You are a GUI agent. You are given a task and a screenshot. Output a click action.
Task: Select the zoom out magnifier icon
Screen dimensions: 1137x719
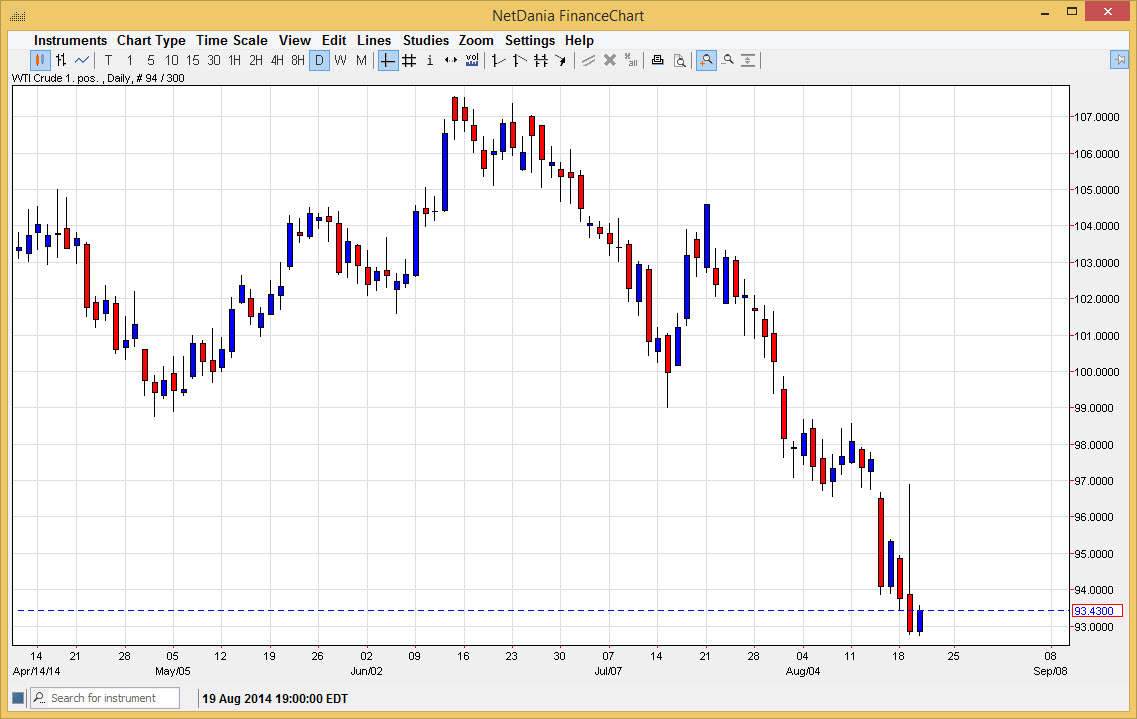(728, 60)
